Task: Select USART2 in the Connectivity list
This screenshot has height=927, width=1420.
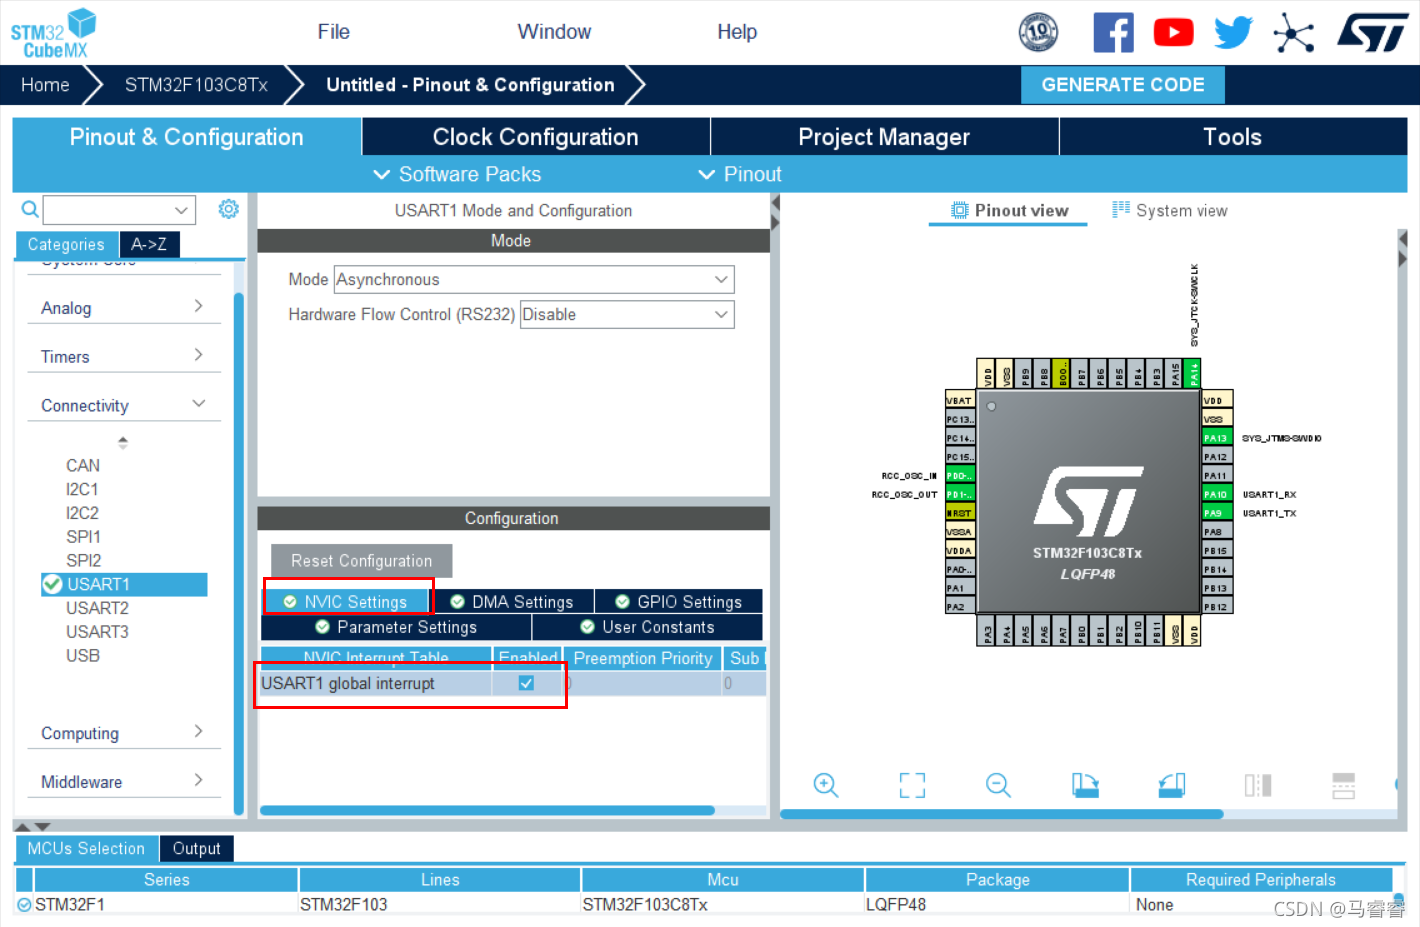Action: click(x=97, y=608)
